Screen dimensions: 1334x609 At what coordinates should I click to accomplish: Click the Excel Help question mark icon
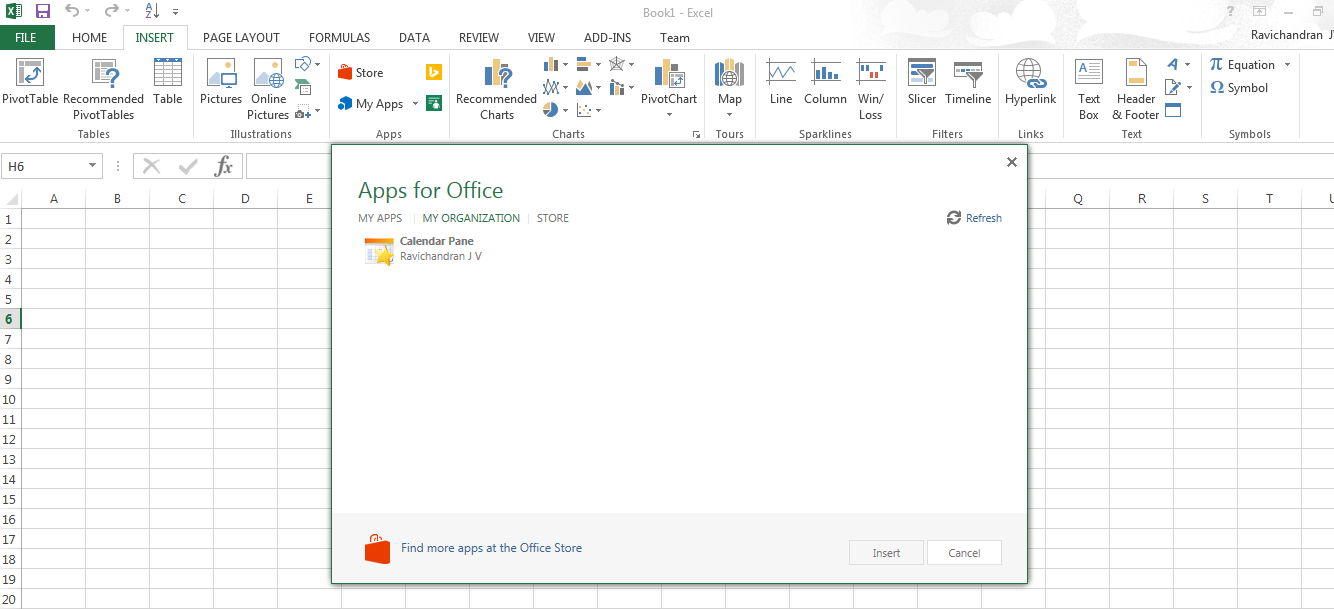point(1230,11)
